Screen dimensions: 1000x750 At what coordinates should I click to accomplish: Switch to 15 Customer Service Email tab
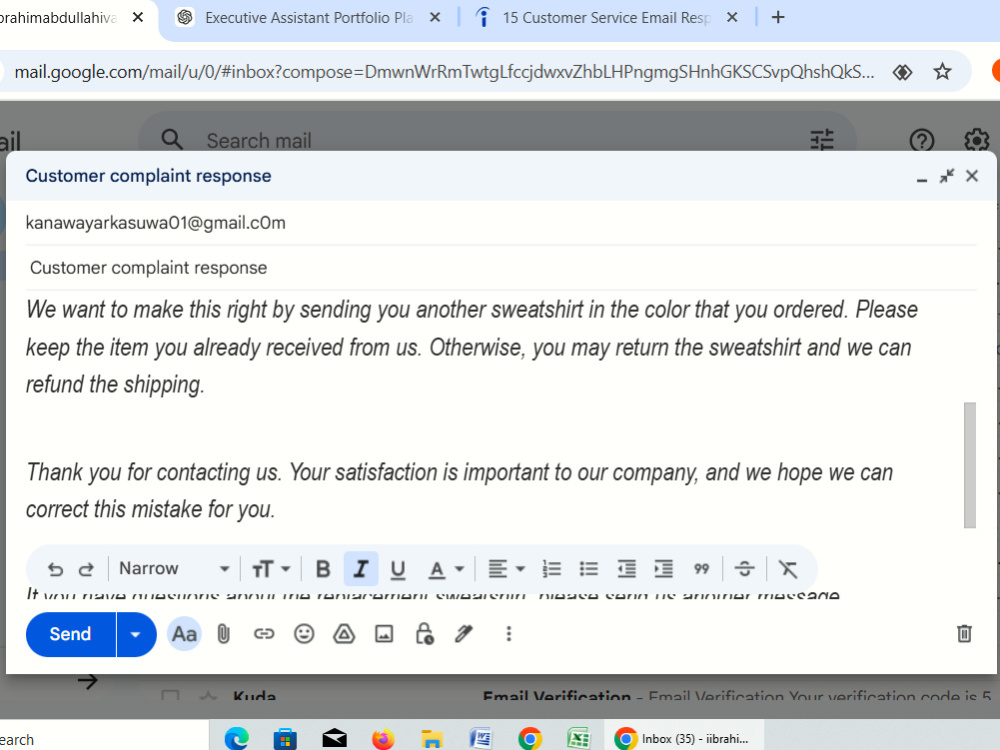(606, 18)
